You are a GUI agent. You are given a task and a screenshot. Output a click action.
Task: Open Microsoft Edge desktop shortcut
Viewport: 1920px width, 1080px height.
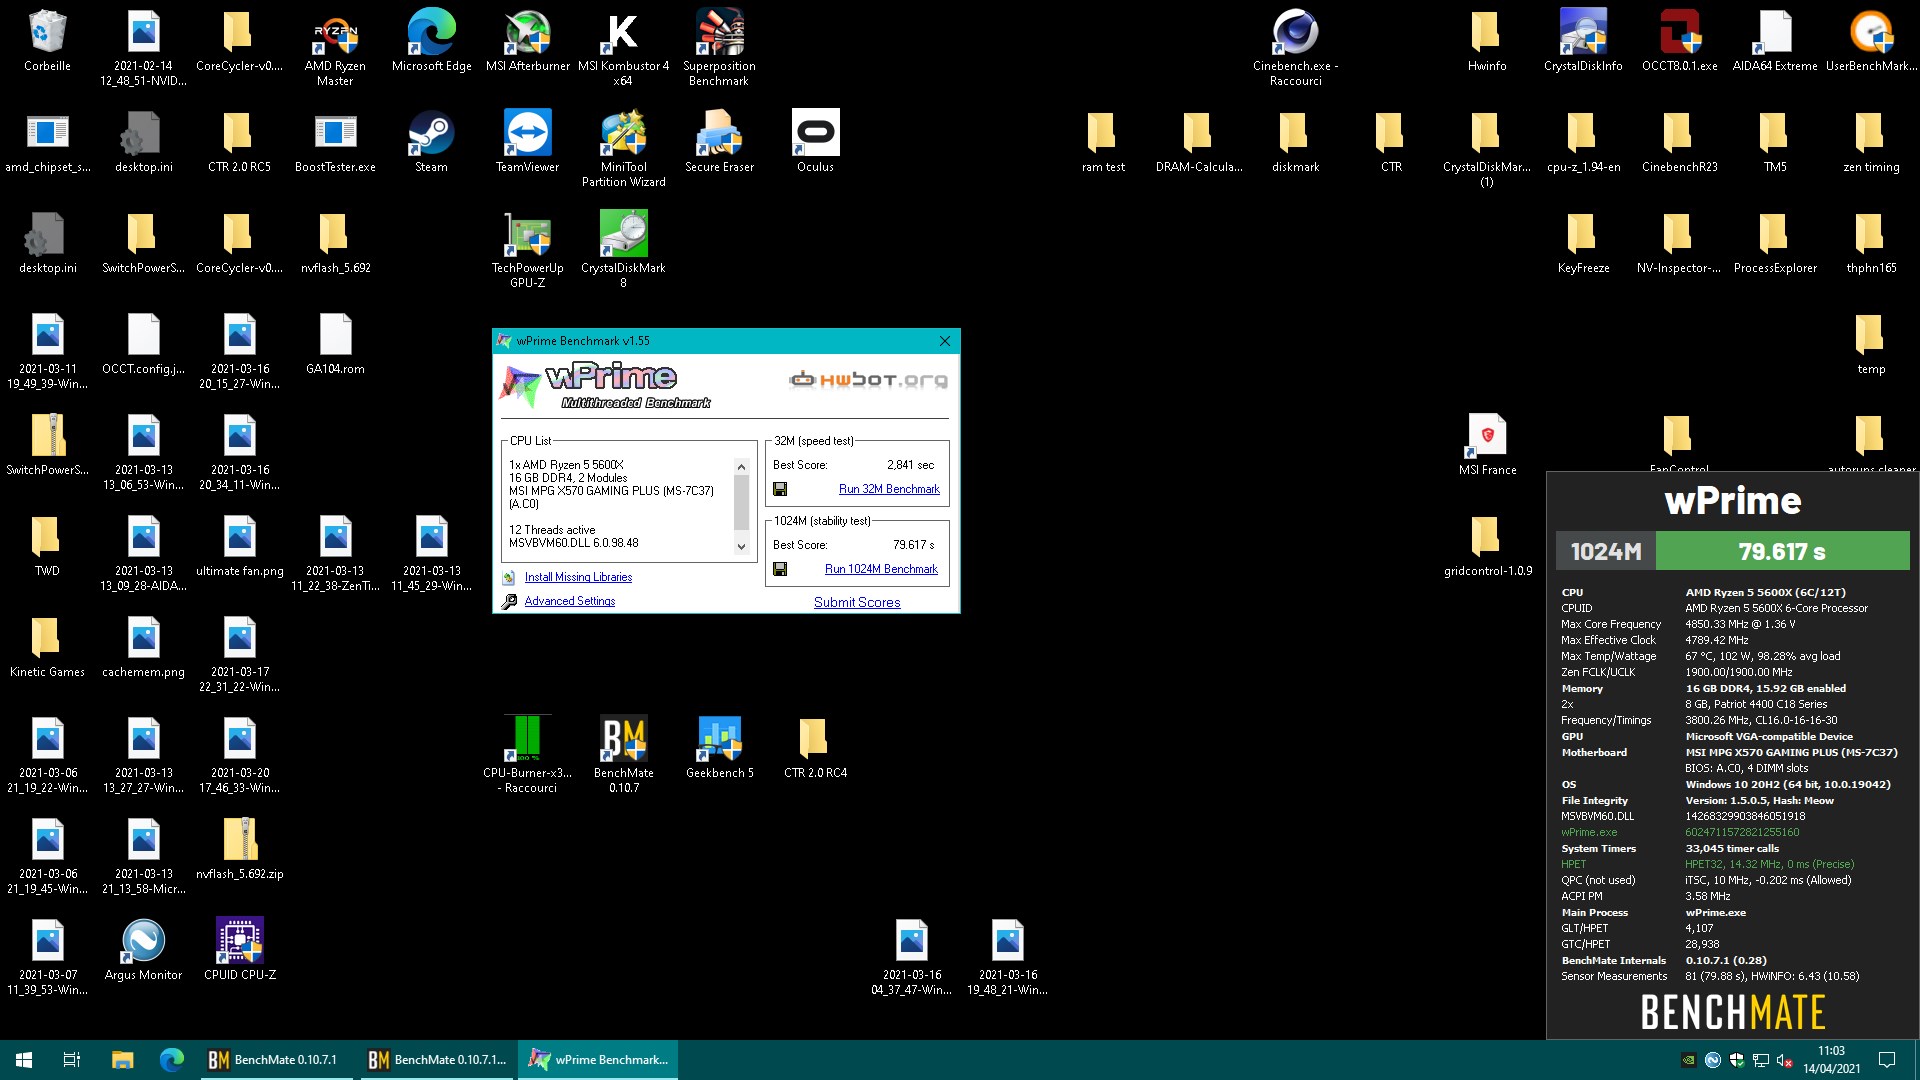coord(431,40)
